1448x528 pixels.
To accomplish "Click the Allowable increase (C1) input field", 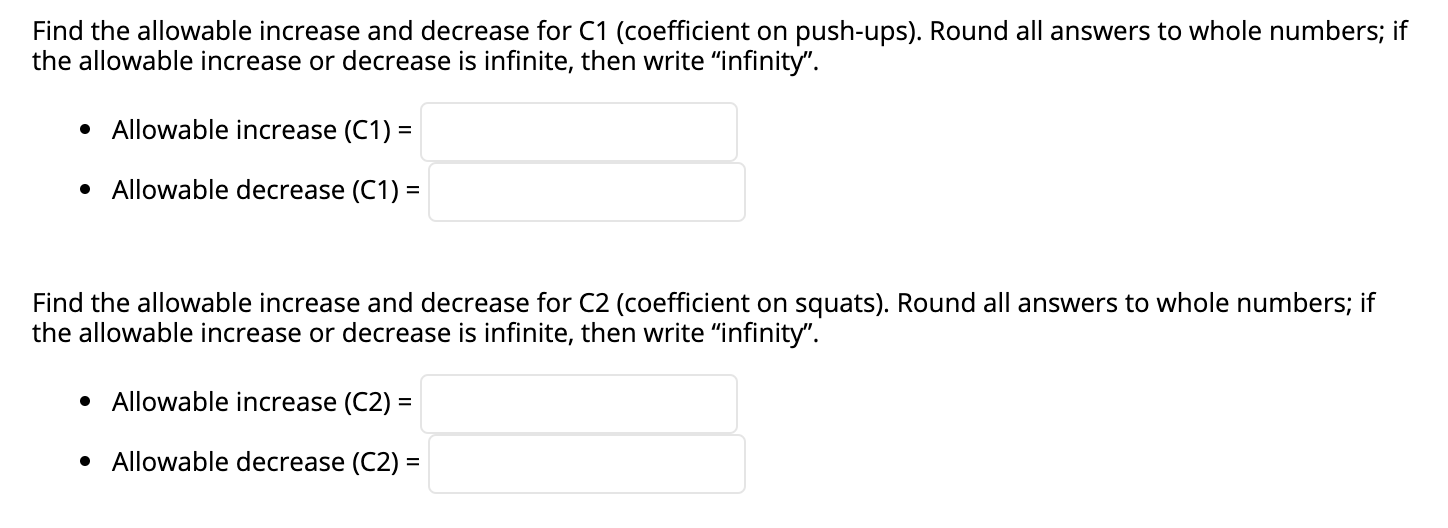I will [578, 132].
